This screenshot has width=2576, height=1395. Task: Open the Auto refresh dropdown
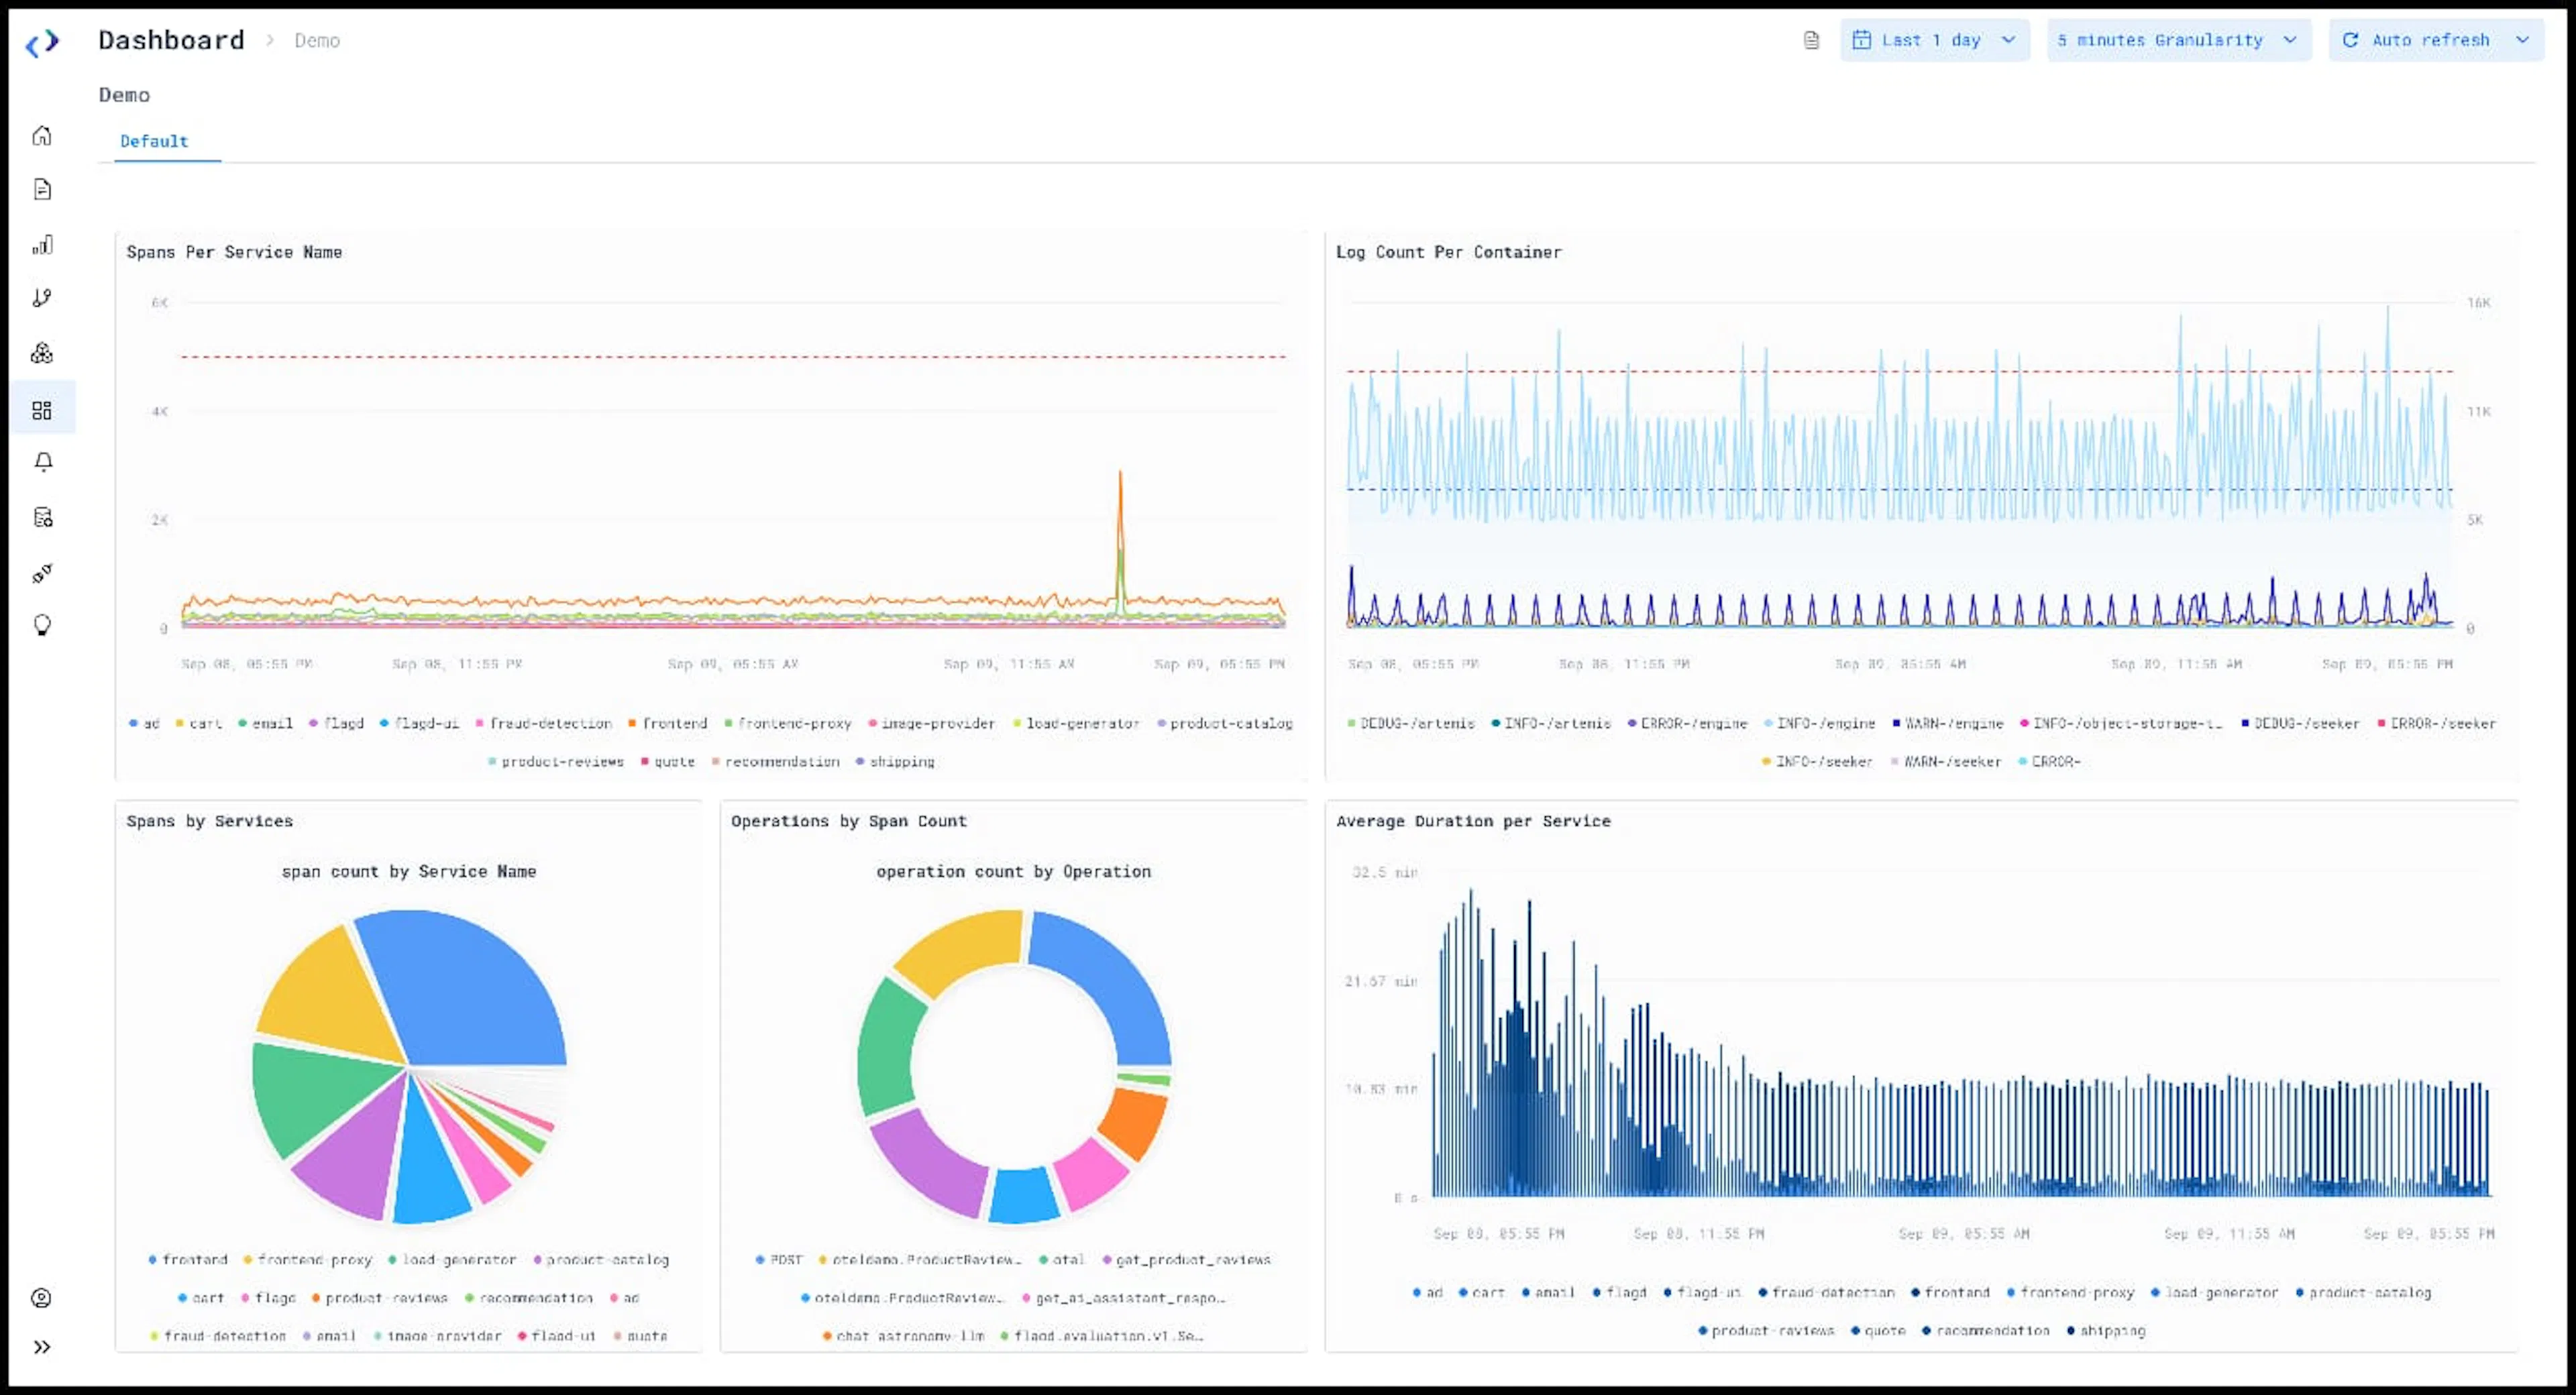point(2435,40)
